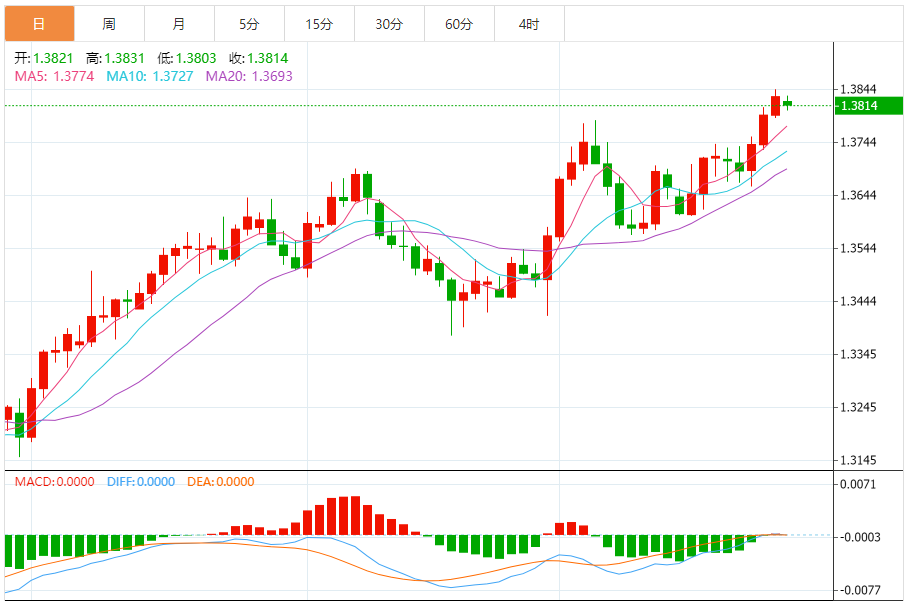Select the 60分 timeframe tab
The width and height of the screenshot is (911, 601).
459,24
